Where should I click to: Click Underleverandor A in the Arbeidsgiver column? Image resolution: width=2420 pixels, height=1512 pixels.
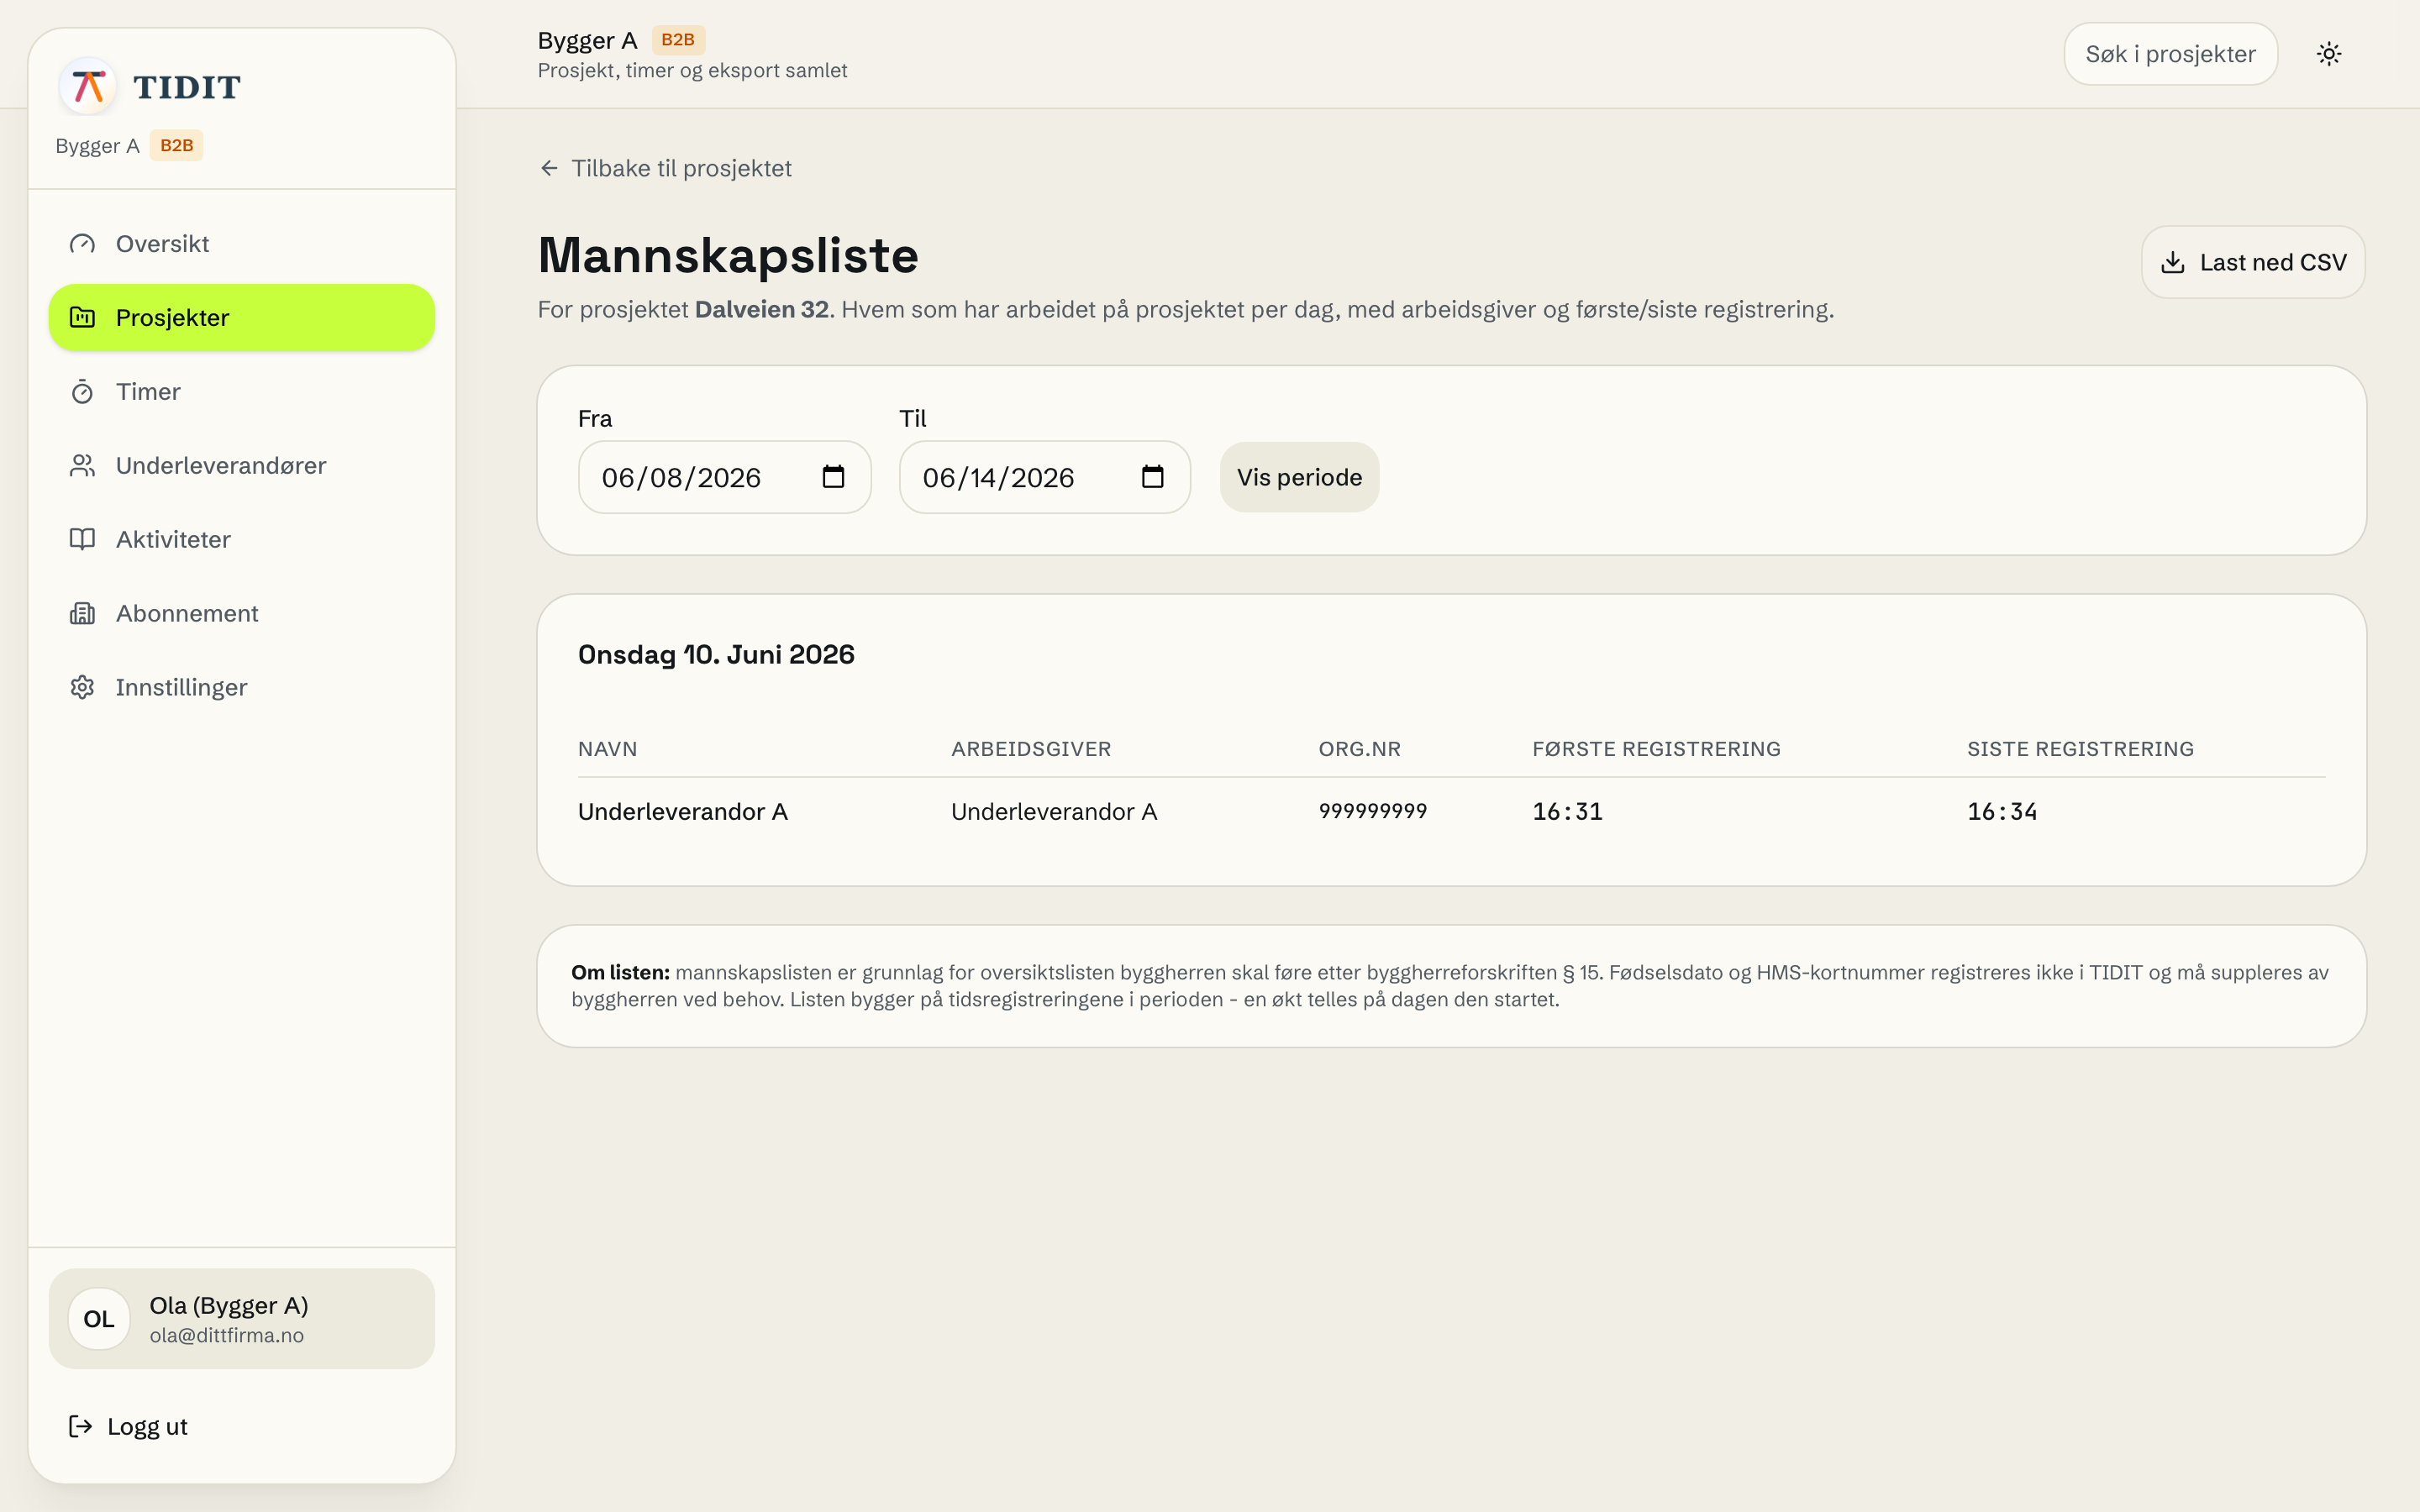1054,812
